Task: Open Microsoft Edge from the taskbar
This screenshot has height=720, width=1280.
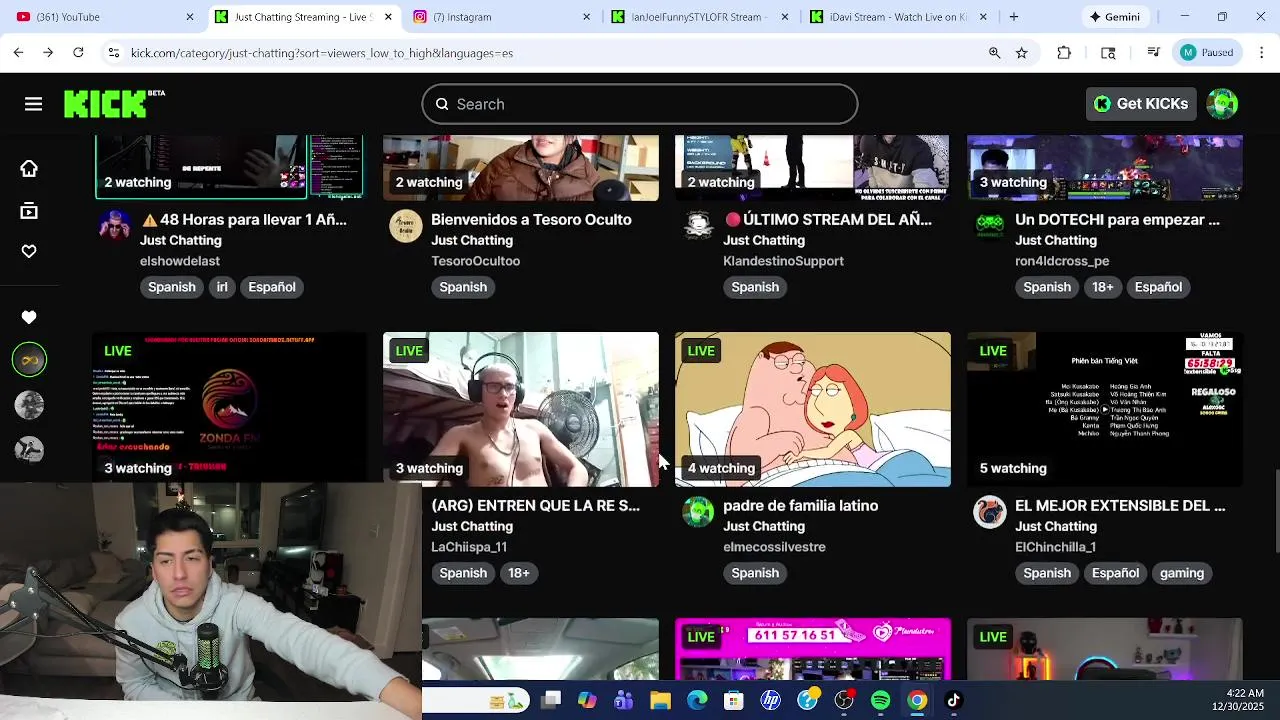Action: (697, 700)
